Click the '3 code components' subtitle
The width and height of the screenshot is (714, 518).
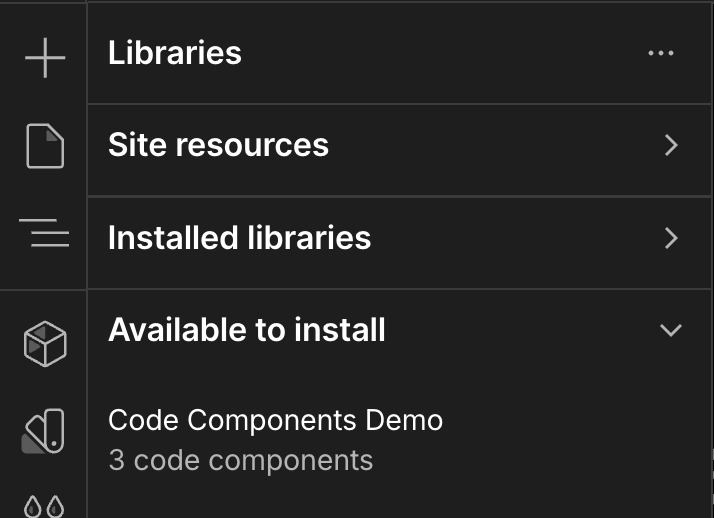240,461
